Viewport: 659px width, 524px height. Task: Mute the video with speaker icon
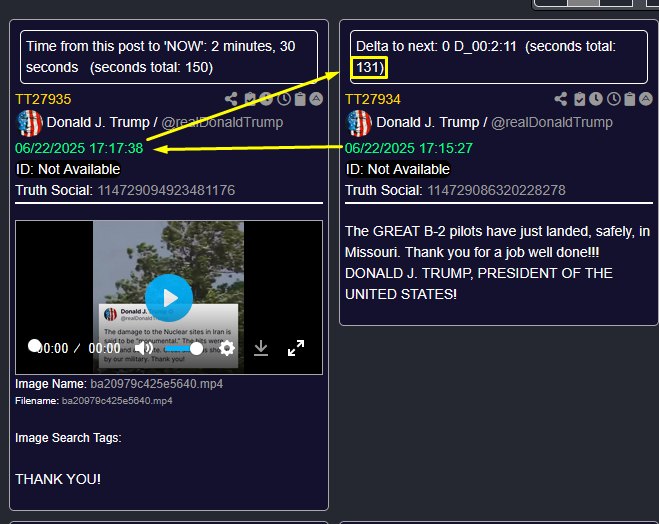point(143,348)
